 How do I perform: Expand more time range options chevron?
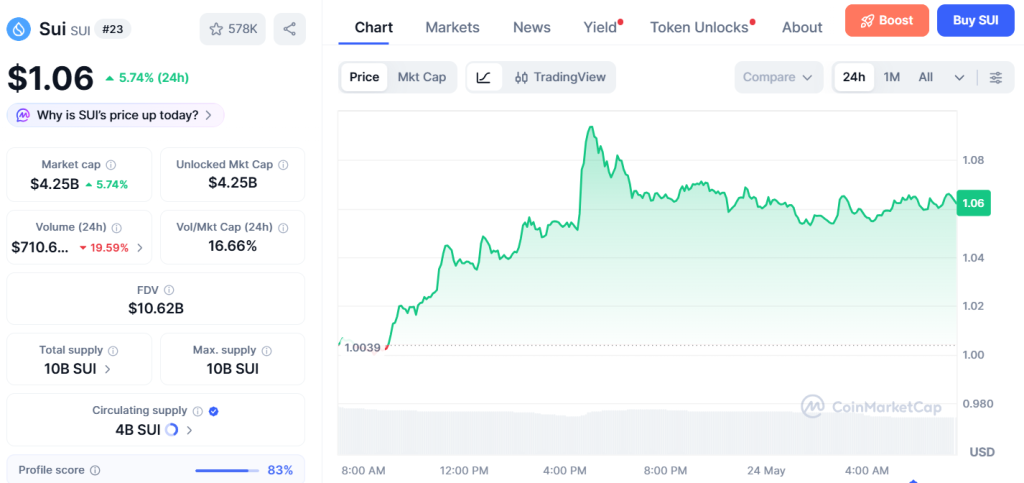click(959, 78)
